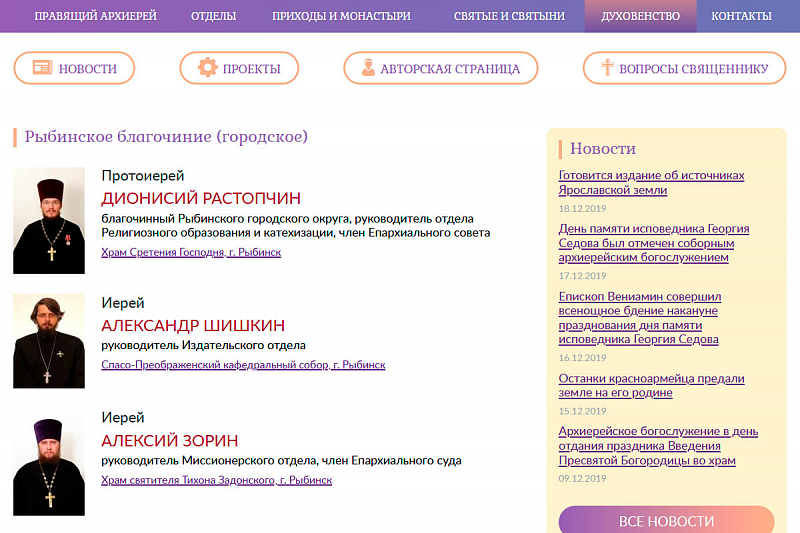The height and width of the screenshot is (533, 800).
Task: Click Иерей title above Александр Шишкин
Action: point(122,303)
